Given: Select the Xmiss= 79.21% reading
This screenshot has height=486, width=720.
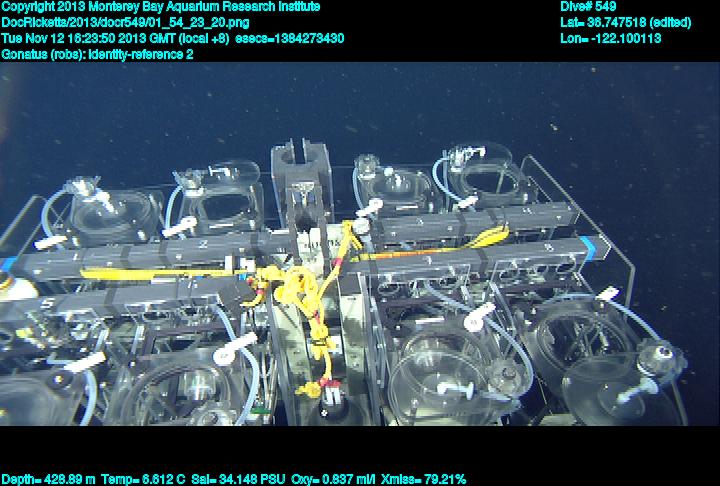Looking at the screenshot, I should tap(423, 480).
